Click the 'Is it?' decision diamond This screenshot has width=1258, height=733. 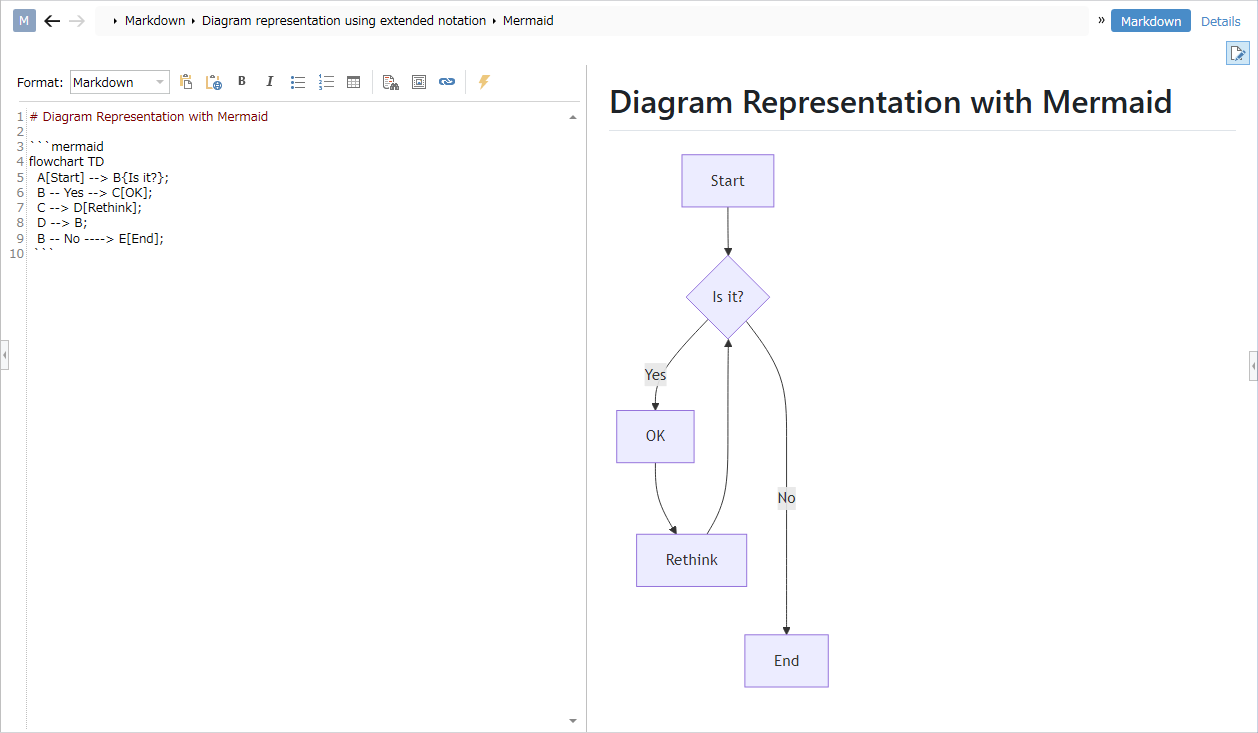pos(728,297)
